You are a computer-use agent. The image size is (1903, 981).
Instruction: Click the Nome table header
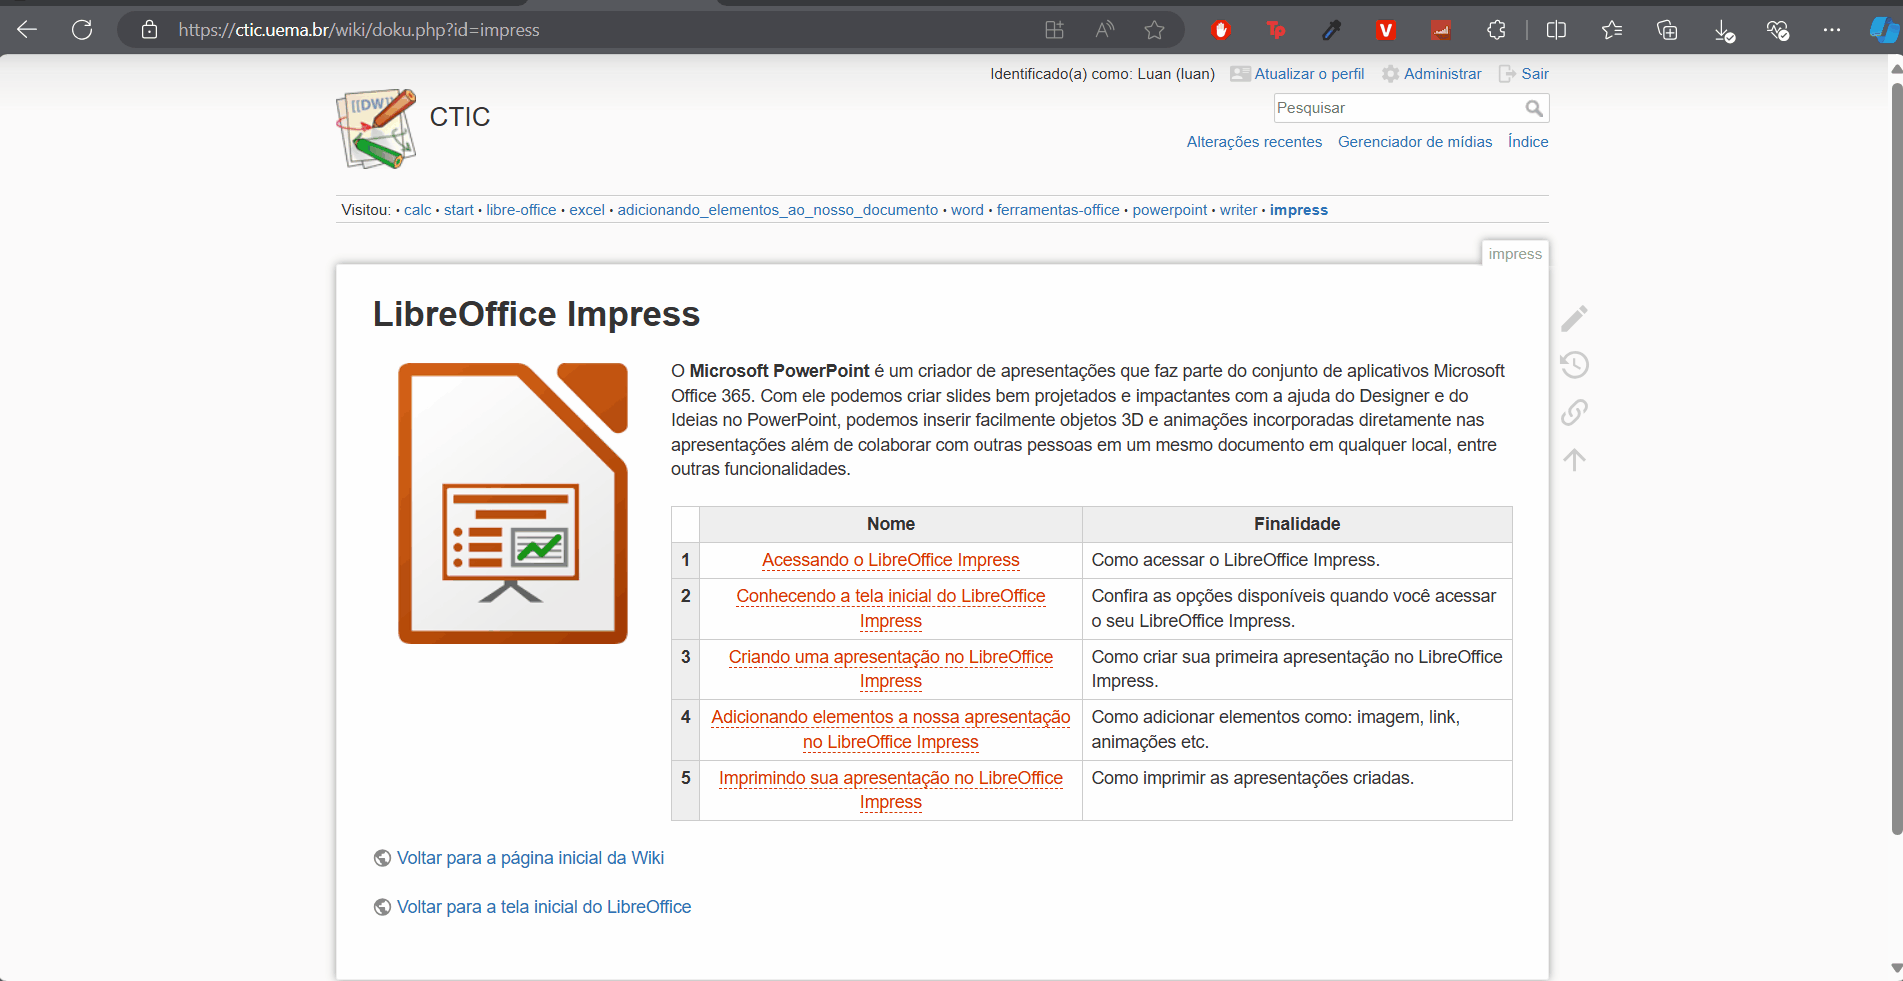click(891, 524)
